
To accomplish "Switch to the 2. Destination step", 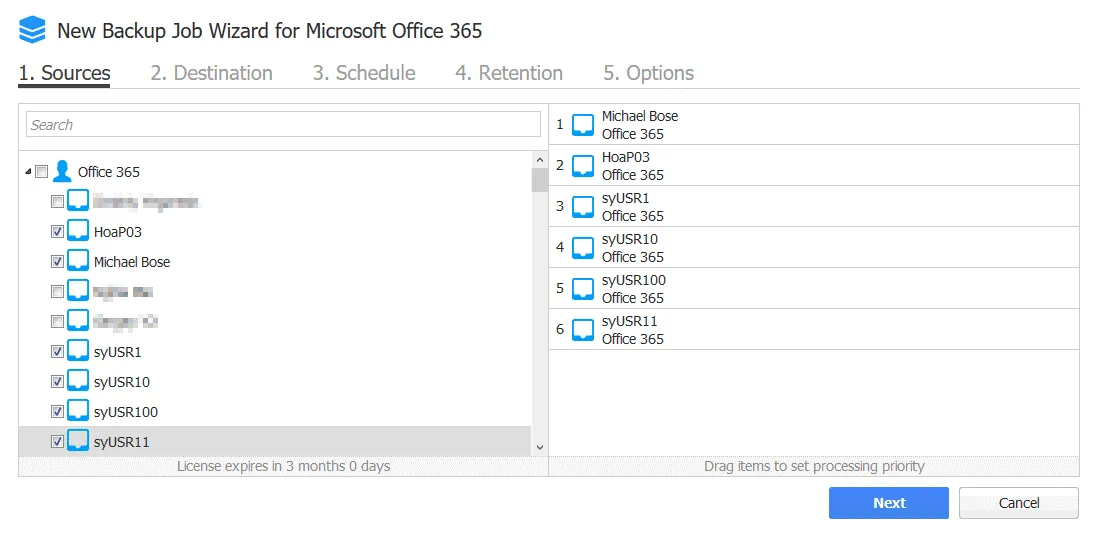I will pos(211,73).
